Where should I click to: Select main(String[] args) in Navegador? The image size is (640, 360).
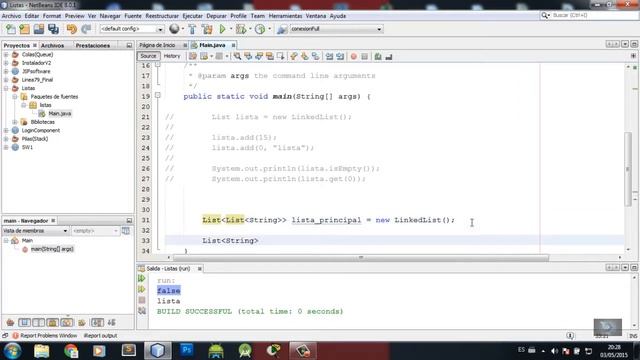pyautogui.click(x=52, y=249)
